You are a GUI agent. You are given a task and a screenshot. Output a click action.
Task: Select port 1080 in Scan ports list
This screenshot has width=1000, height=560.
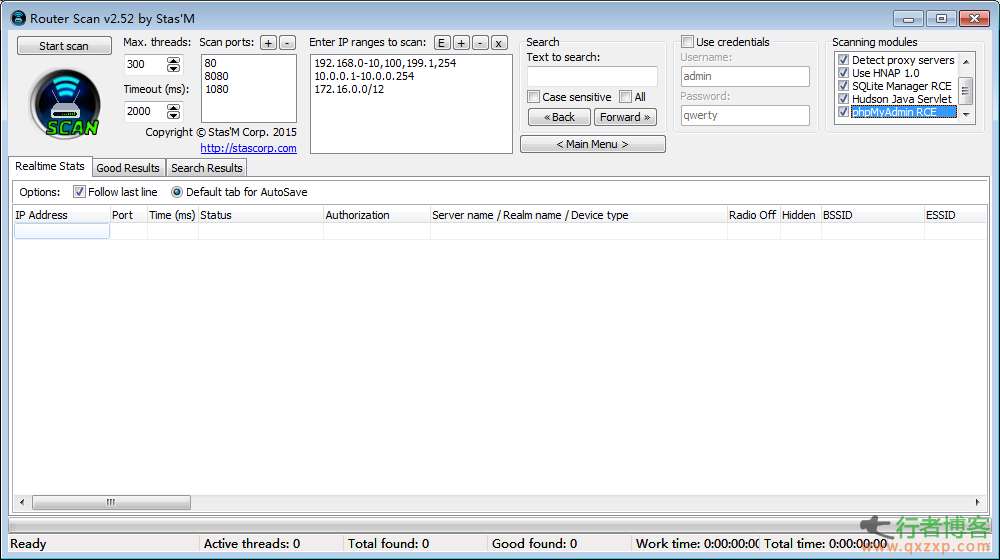(216, 89)
